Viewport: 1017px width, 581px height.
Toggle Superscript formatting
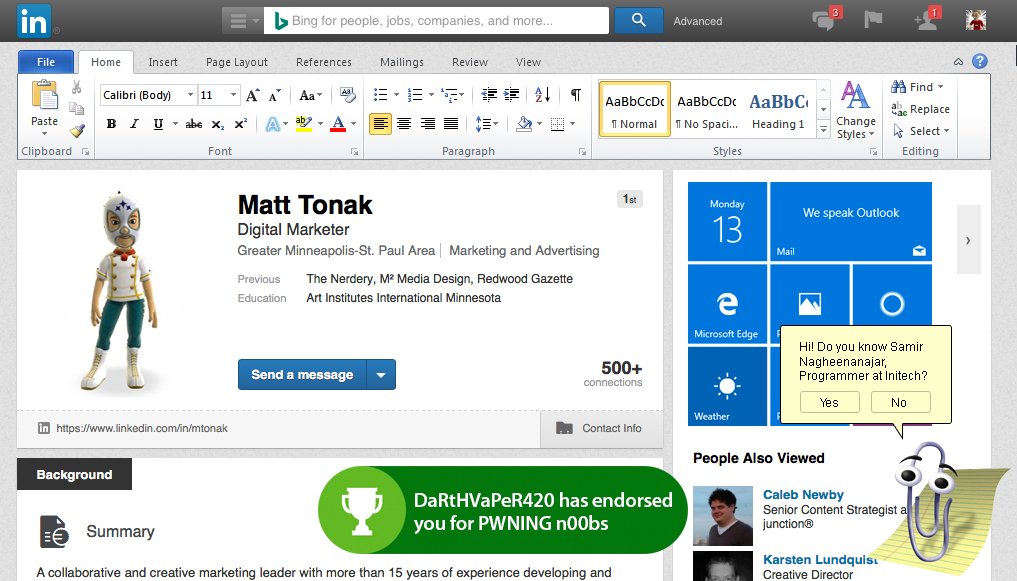tap(241, 124)
